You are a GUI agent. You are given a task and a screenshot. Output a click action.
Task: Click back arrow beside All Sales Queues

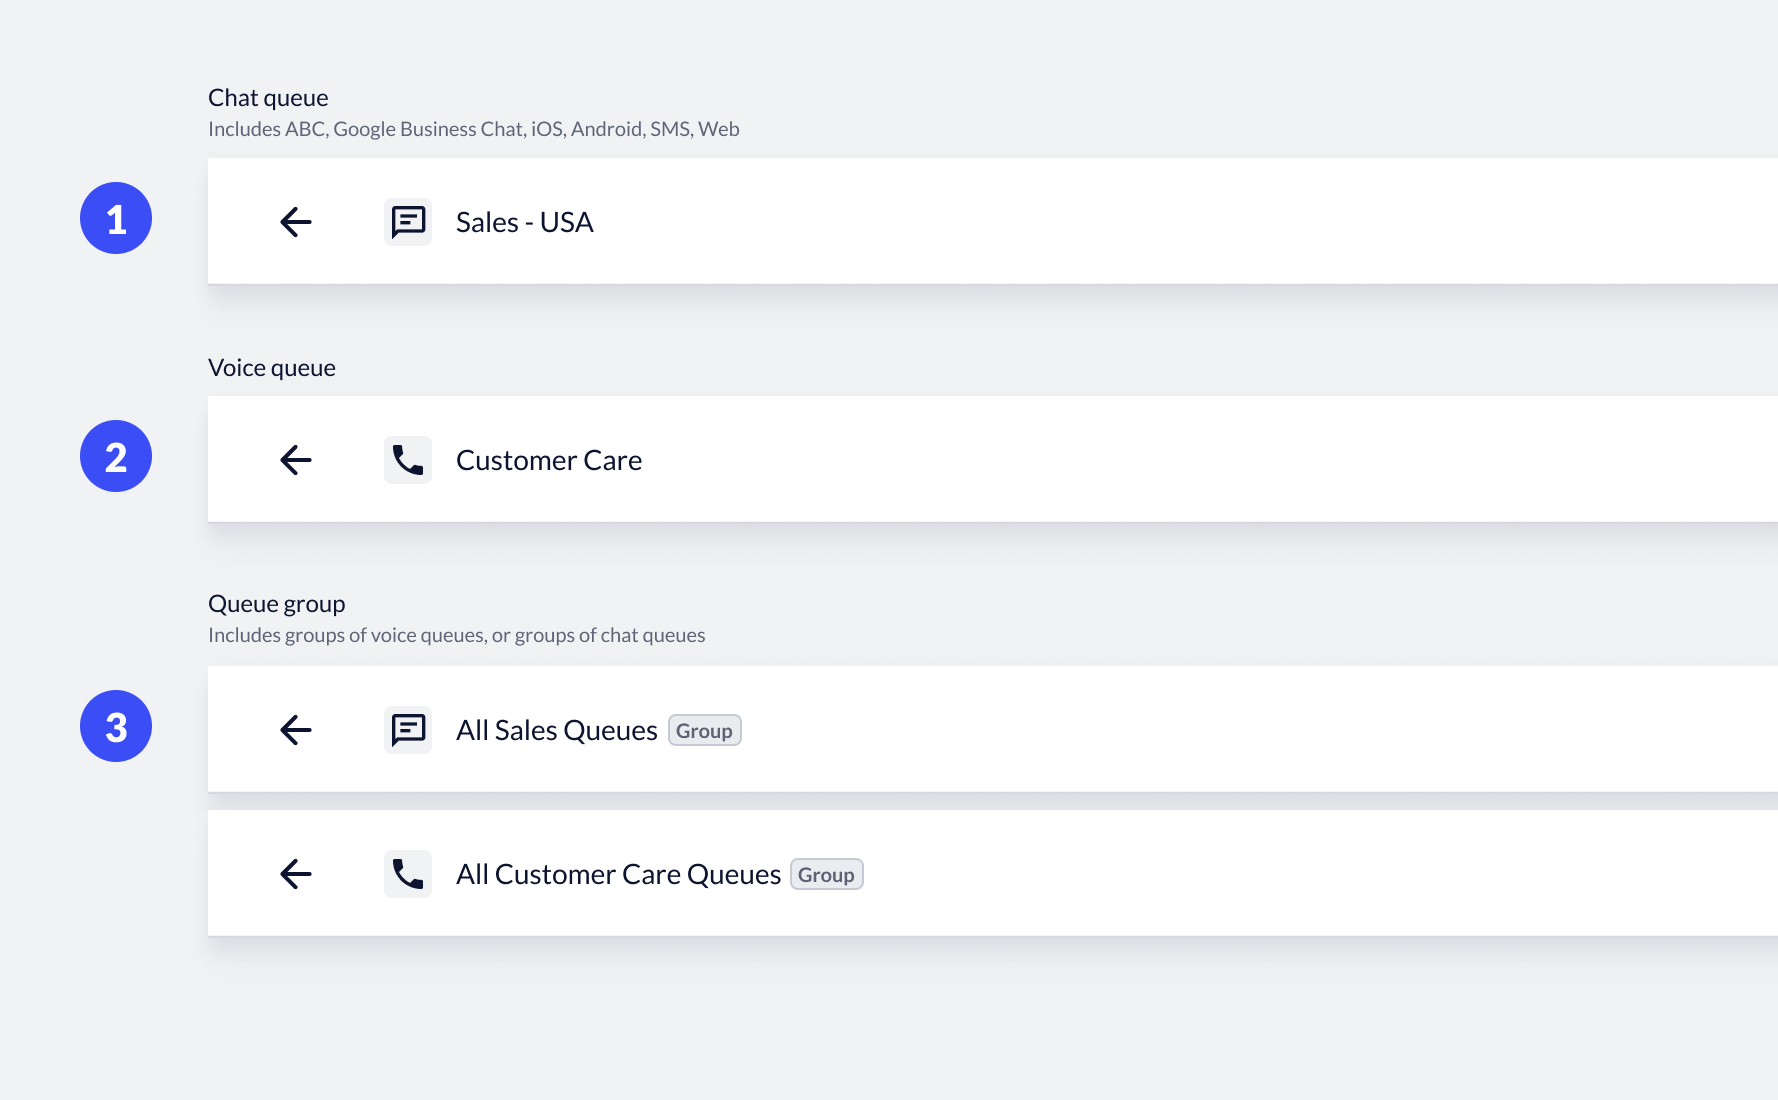pos(296,730)
